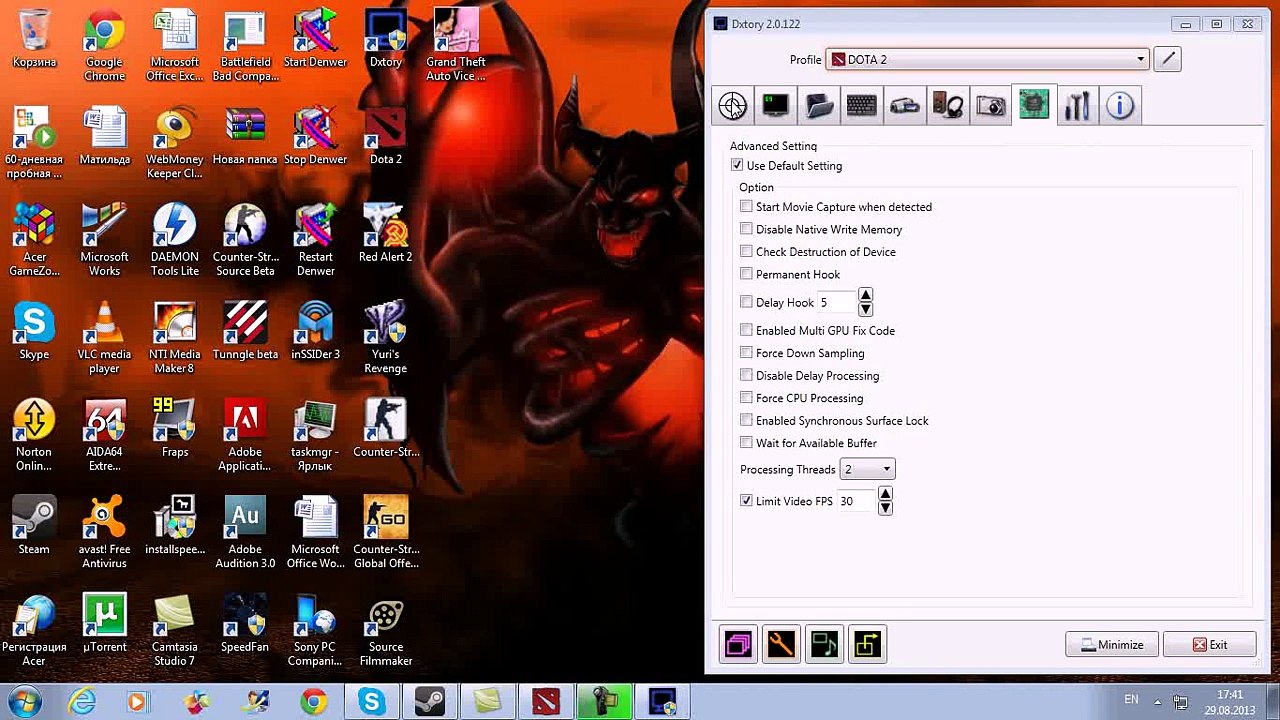
Task: Click the Exit button
Action: coord(1209,645)
